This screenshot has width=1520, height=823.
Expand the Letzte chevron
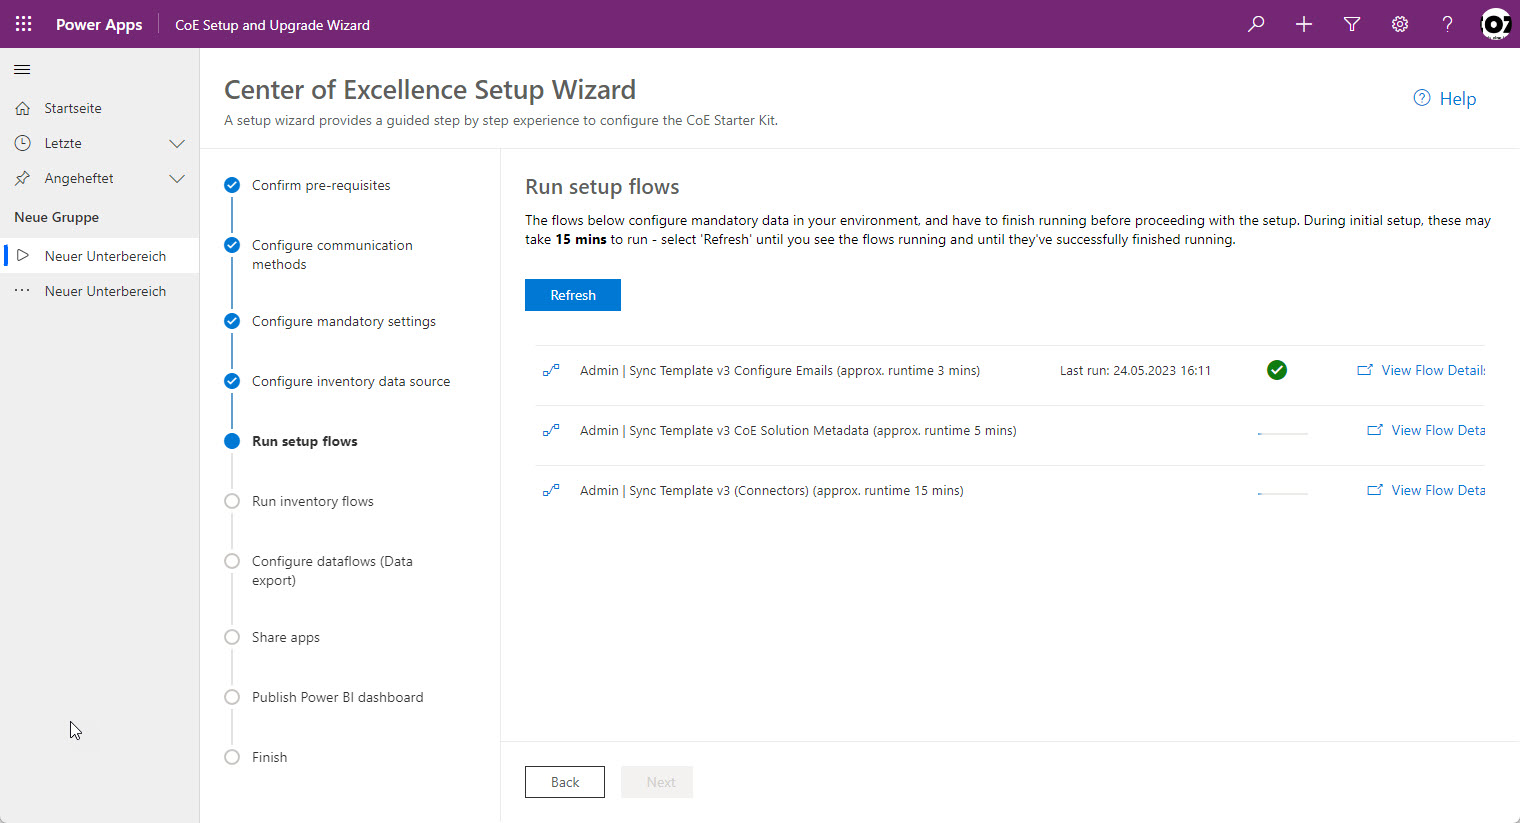177,143
